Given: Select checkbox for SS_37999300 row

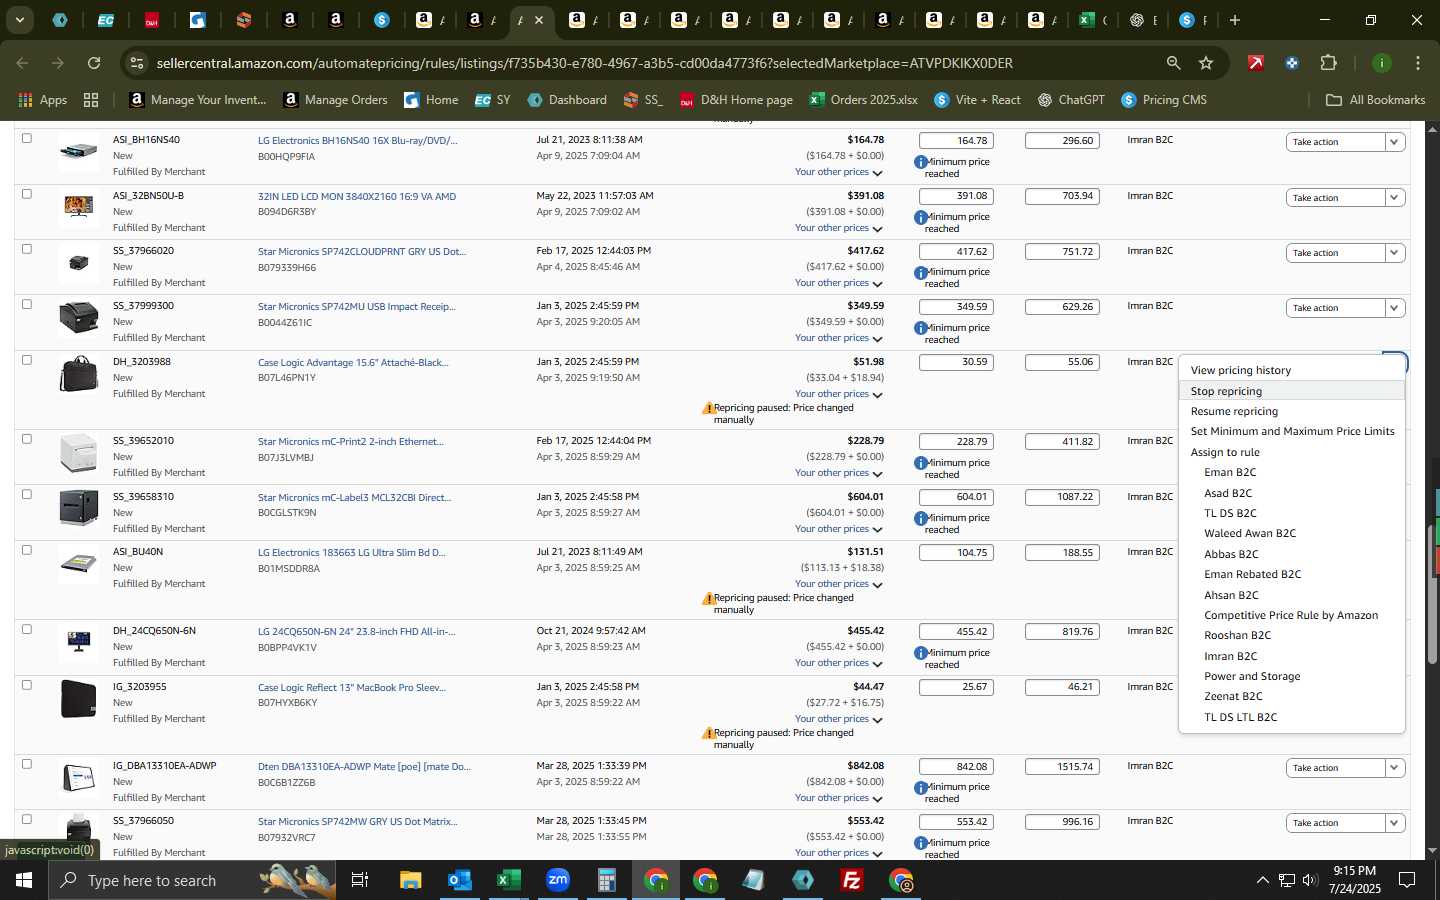Looking at the screenshot, I should pos(27,304).
